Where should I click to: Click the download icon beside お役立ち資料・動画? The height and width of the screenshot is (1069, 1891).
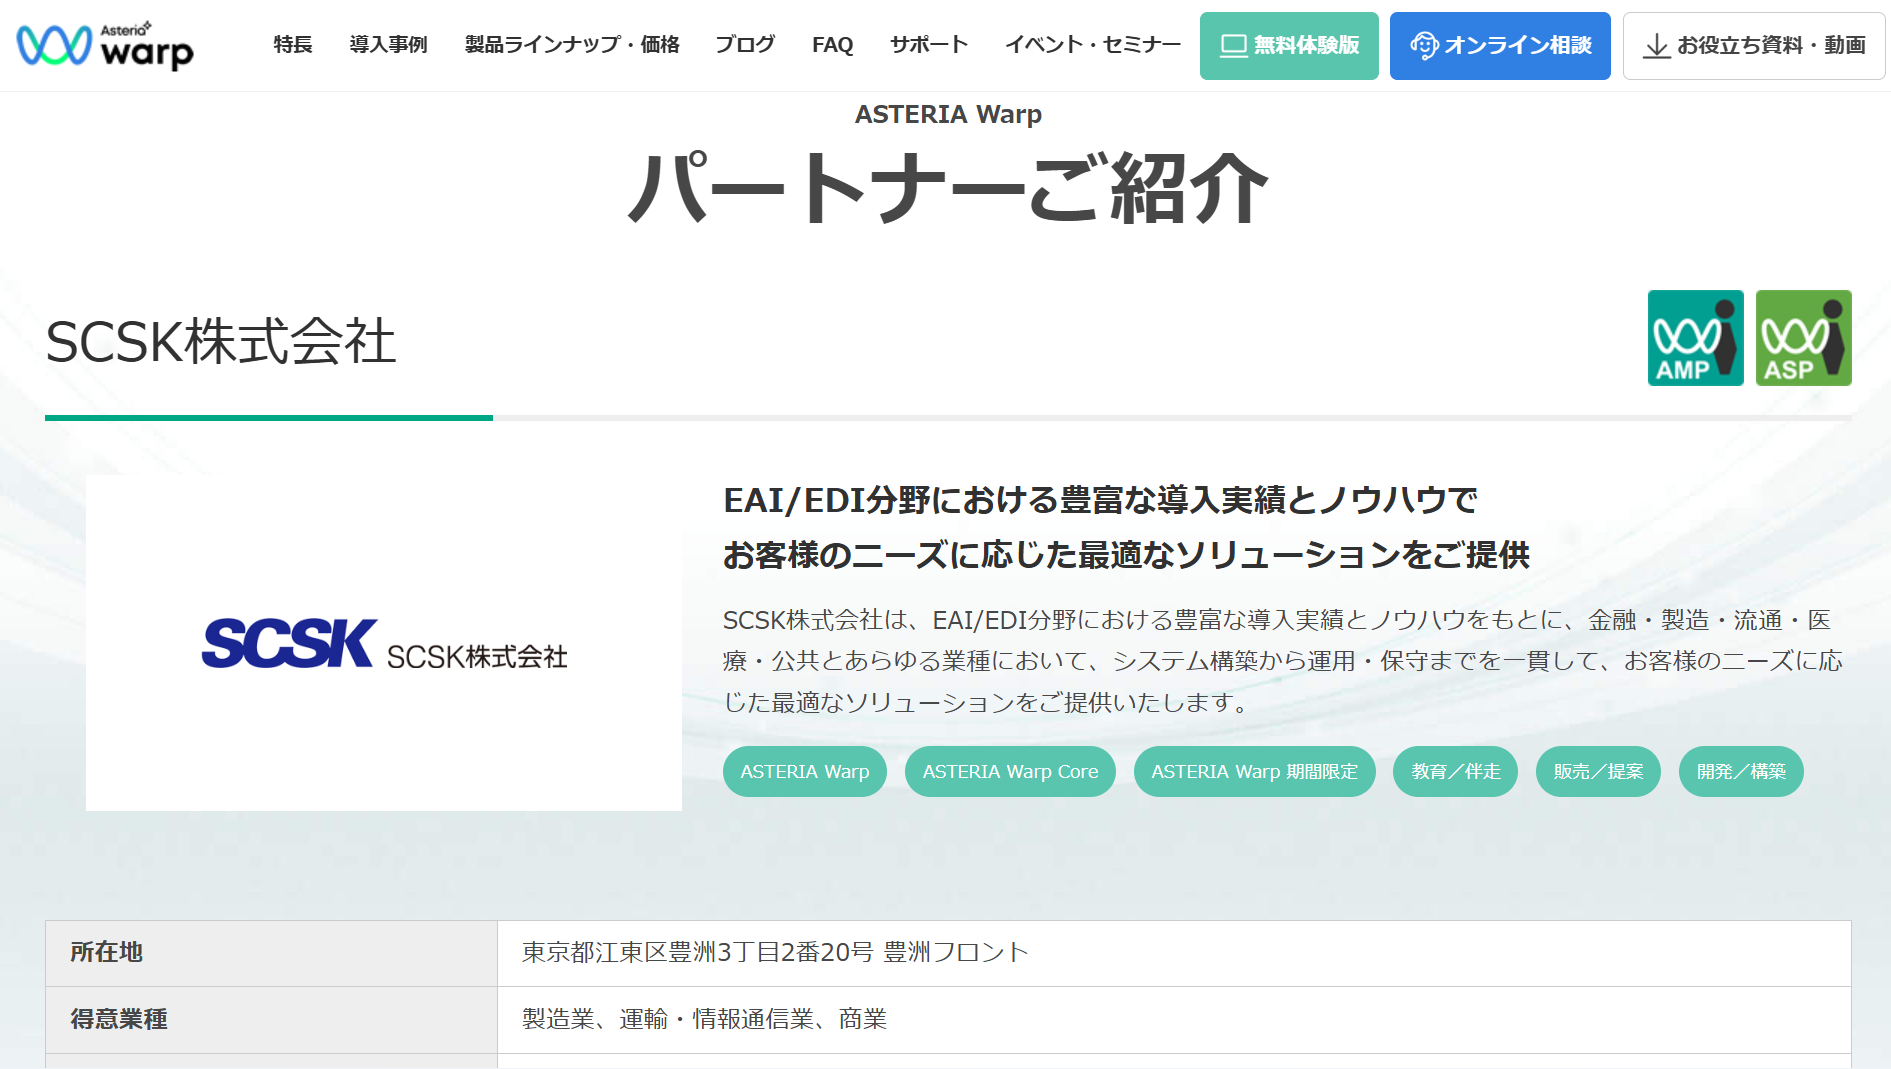coord(1656,46)
